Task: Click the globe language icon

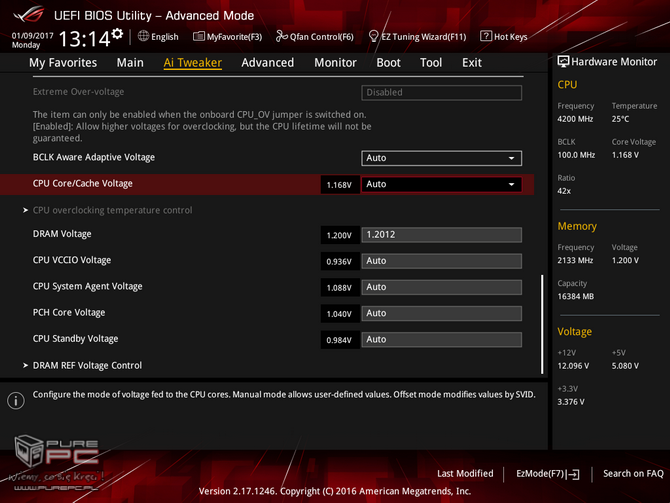Action: [143, 36]
